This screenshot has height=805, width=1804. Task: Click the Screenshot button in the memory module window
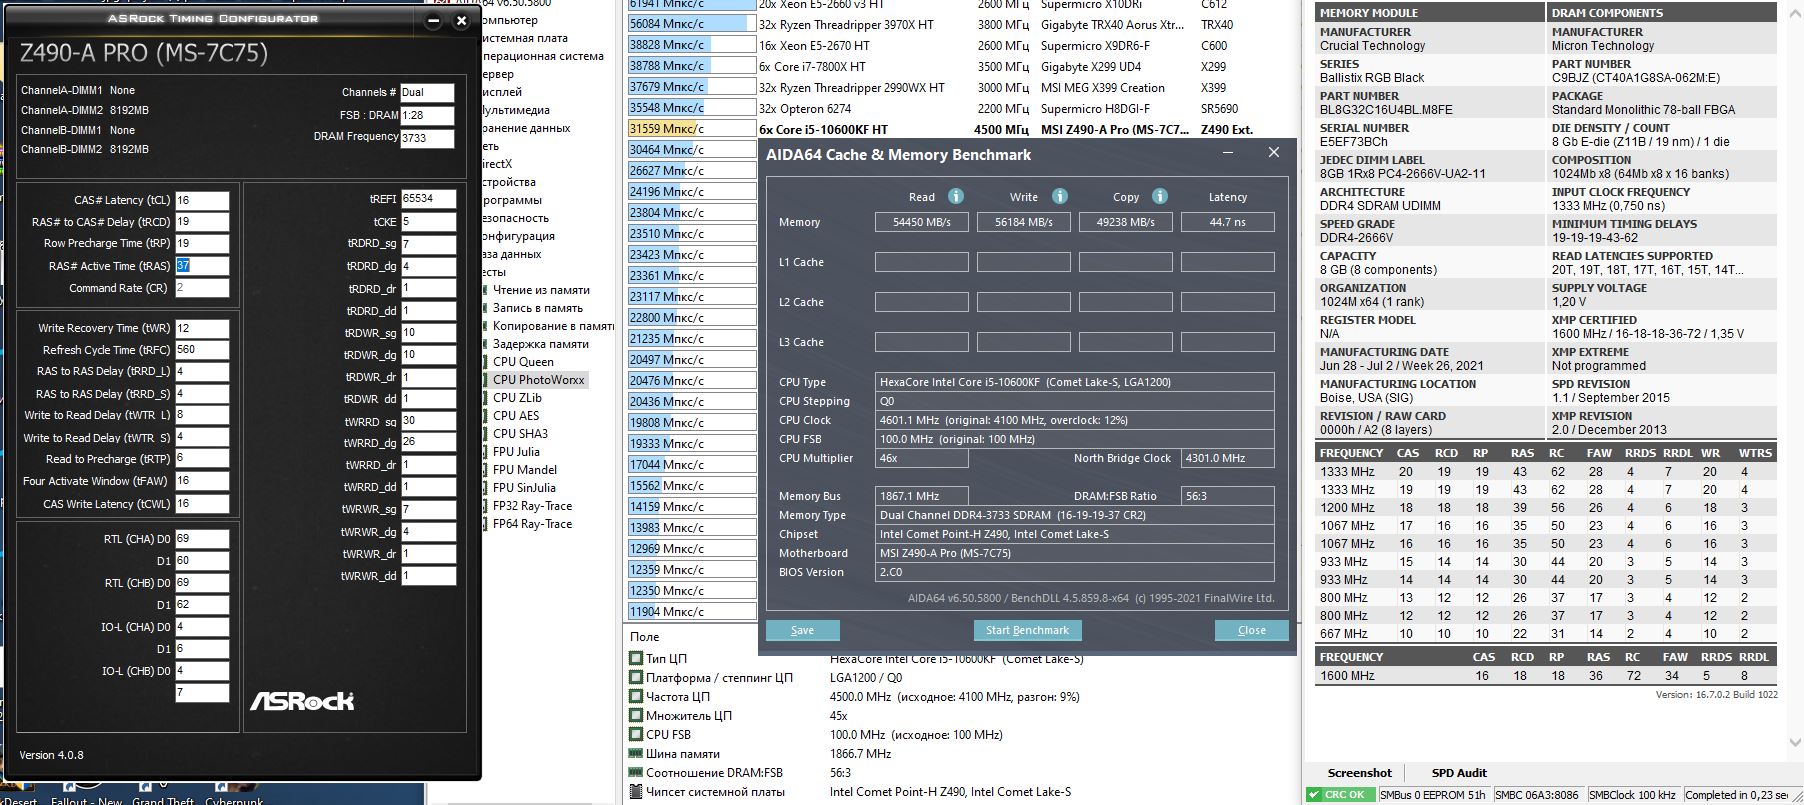click(1359, 773)
